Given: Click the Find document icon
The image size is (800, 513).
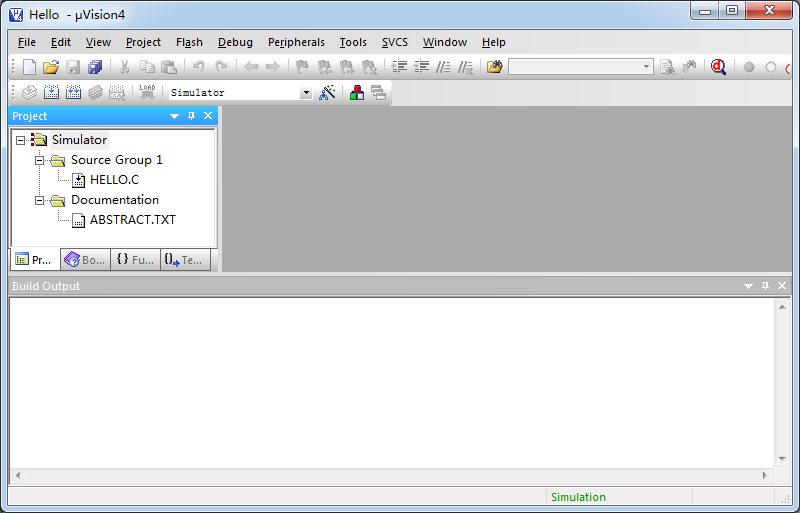Looking at the screenshot, I should (x=667, y=67).
